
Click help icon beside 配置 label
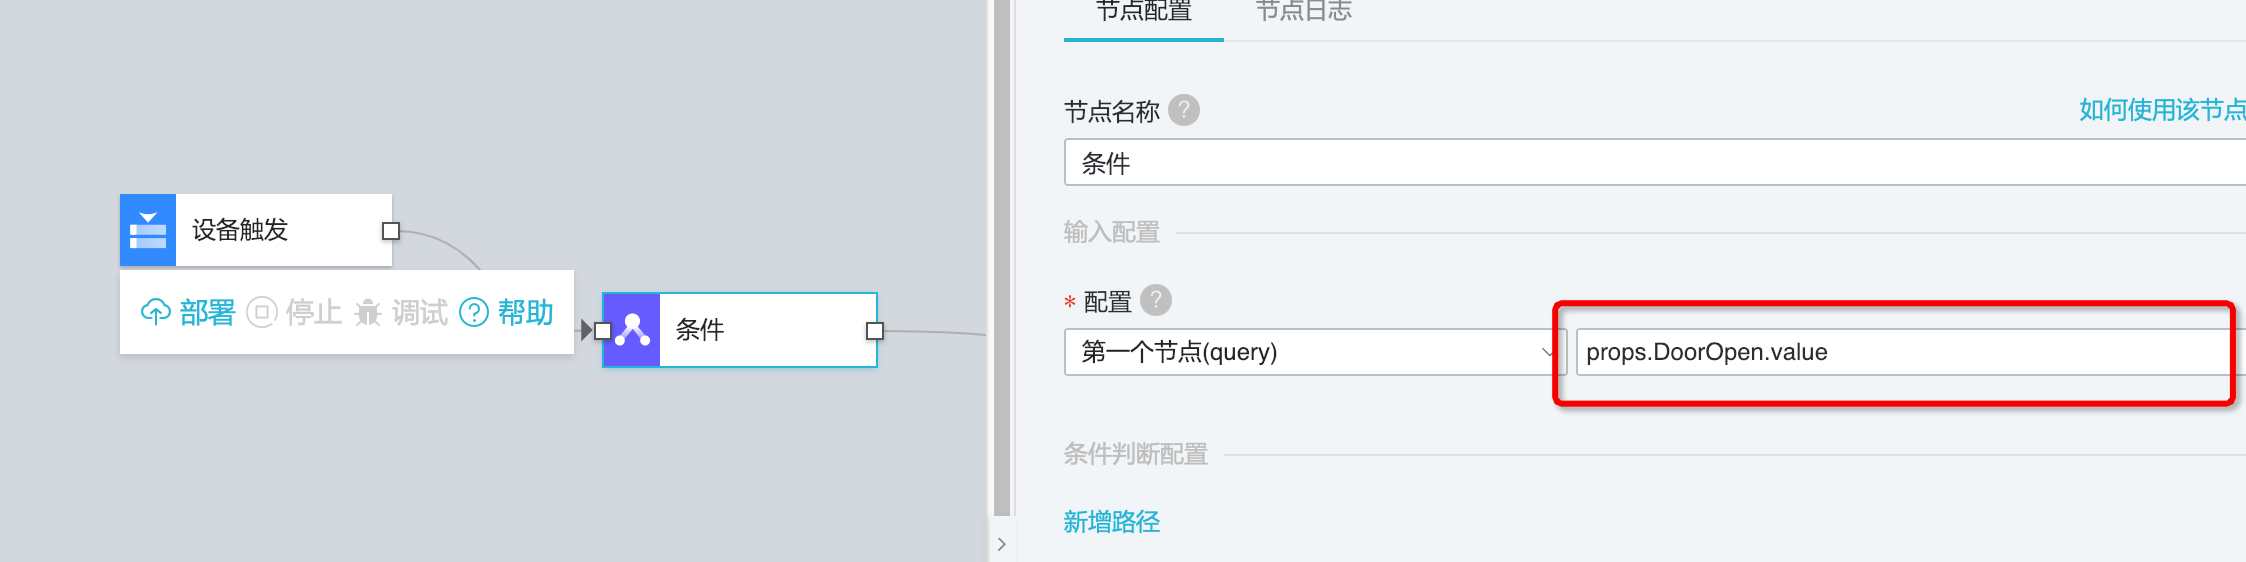1156,300
